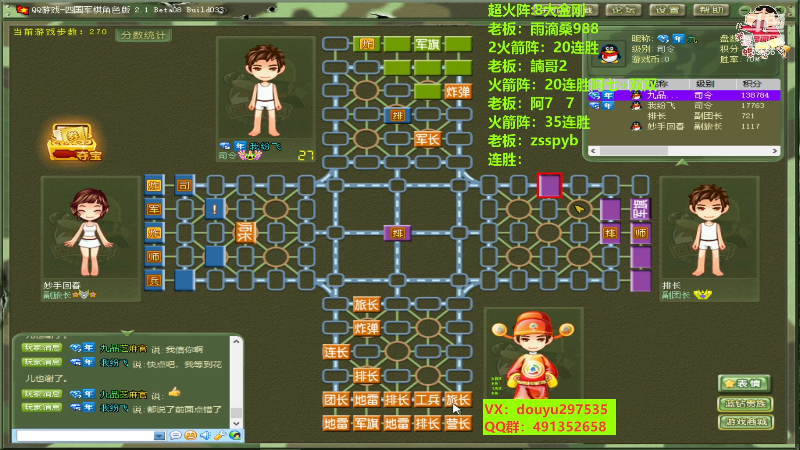This screenshot has height=450, width=800.
Task: Click the top player 我纷飞 avatar
Action: click(x=265, y=91)
